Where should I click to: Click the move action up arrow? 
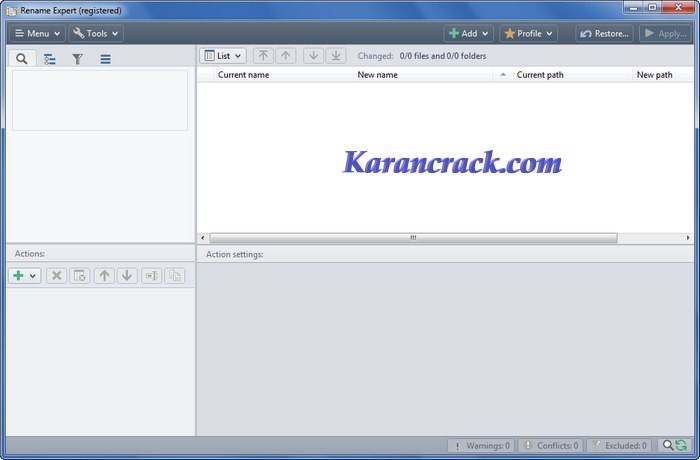104,276
